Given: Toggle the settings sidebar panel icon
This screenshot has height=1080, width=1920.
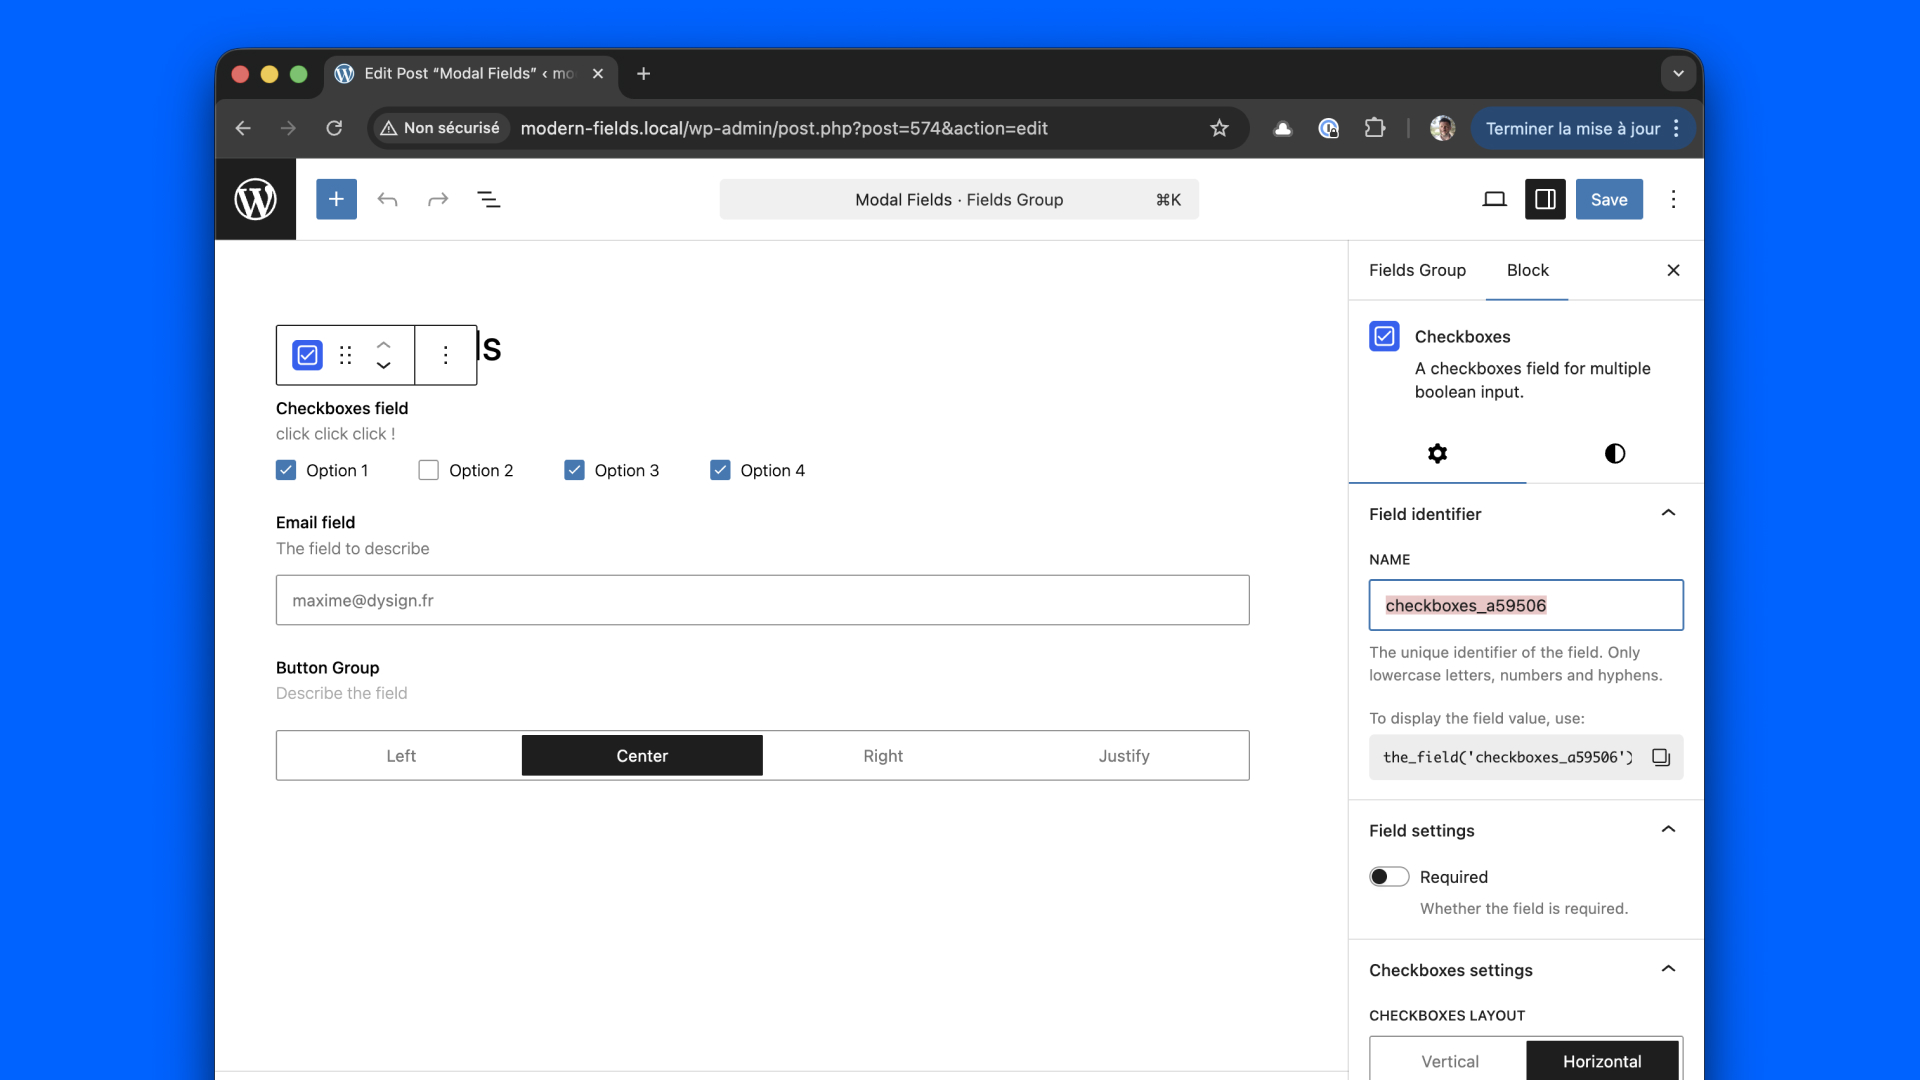Looking at the screenshot, I should pos(1544,199).
